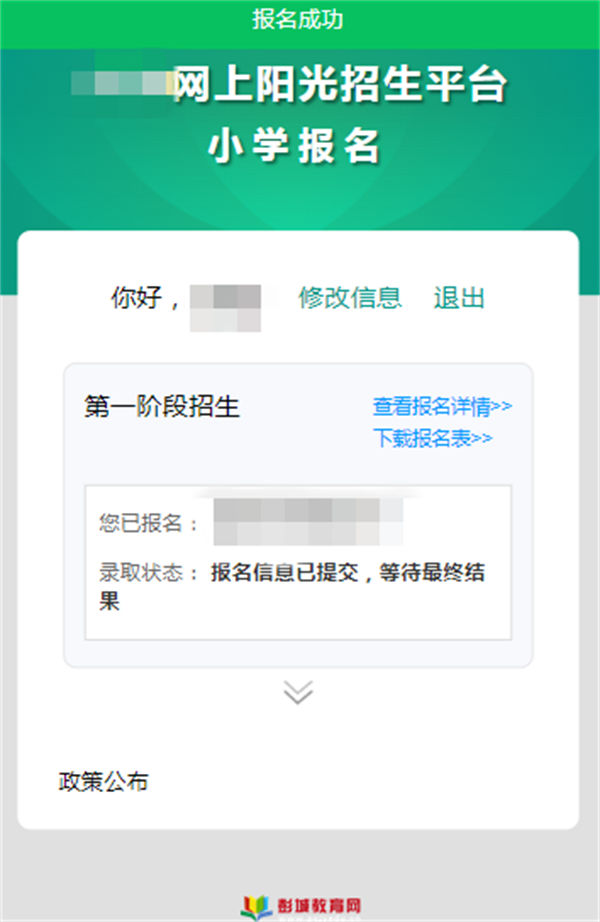600x922 pixels.
Task: Click the blurred registered school name
Action: (308, 522)
